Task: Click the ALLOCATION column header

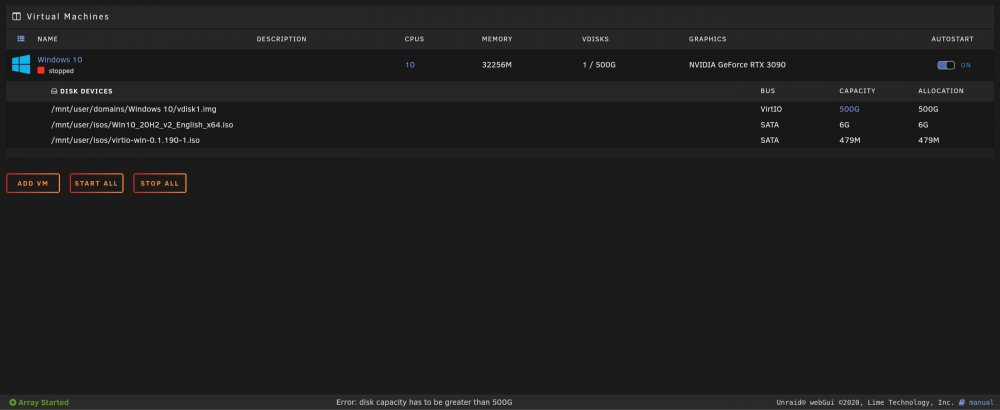Action: (941, 91)
